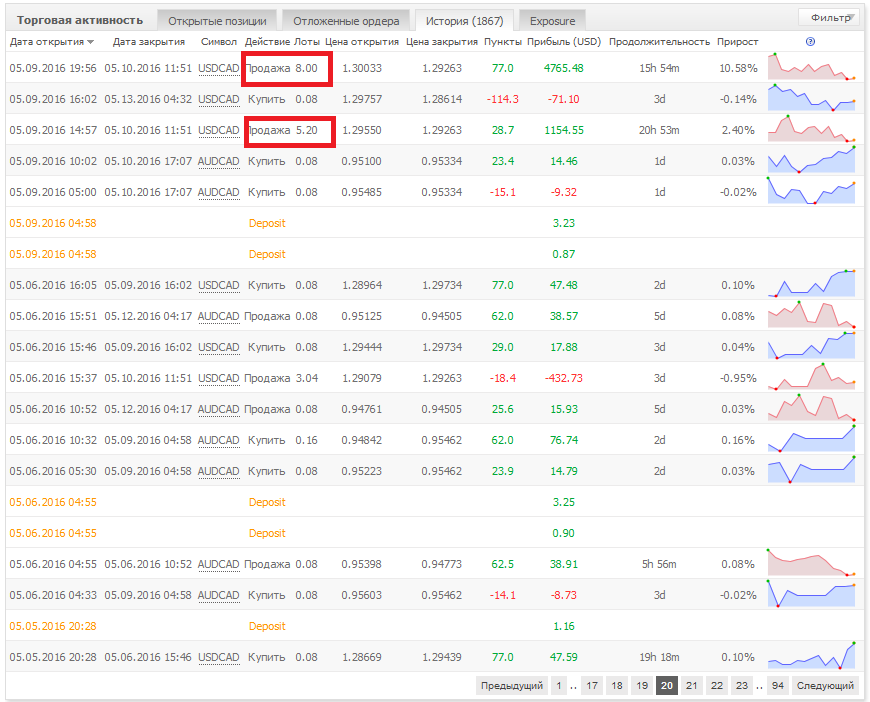Open USDCAD link in -71.10 profit row

(219, 99)
